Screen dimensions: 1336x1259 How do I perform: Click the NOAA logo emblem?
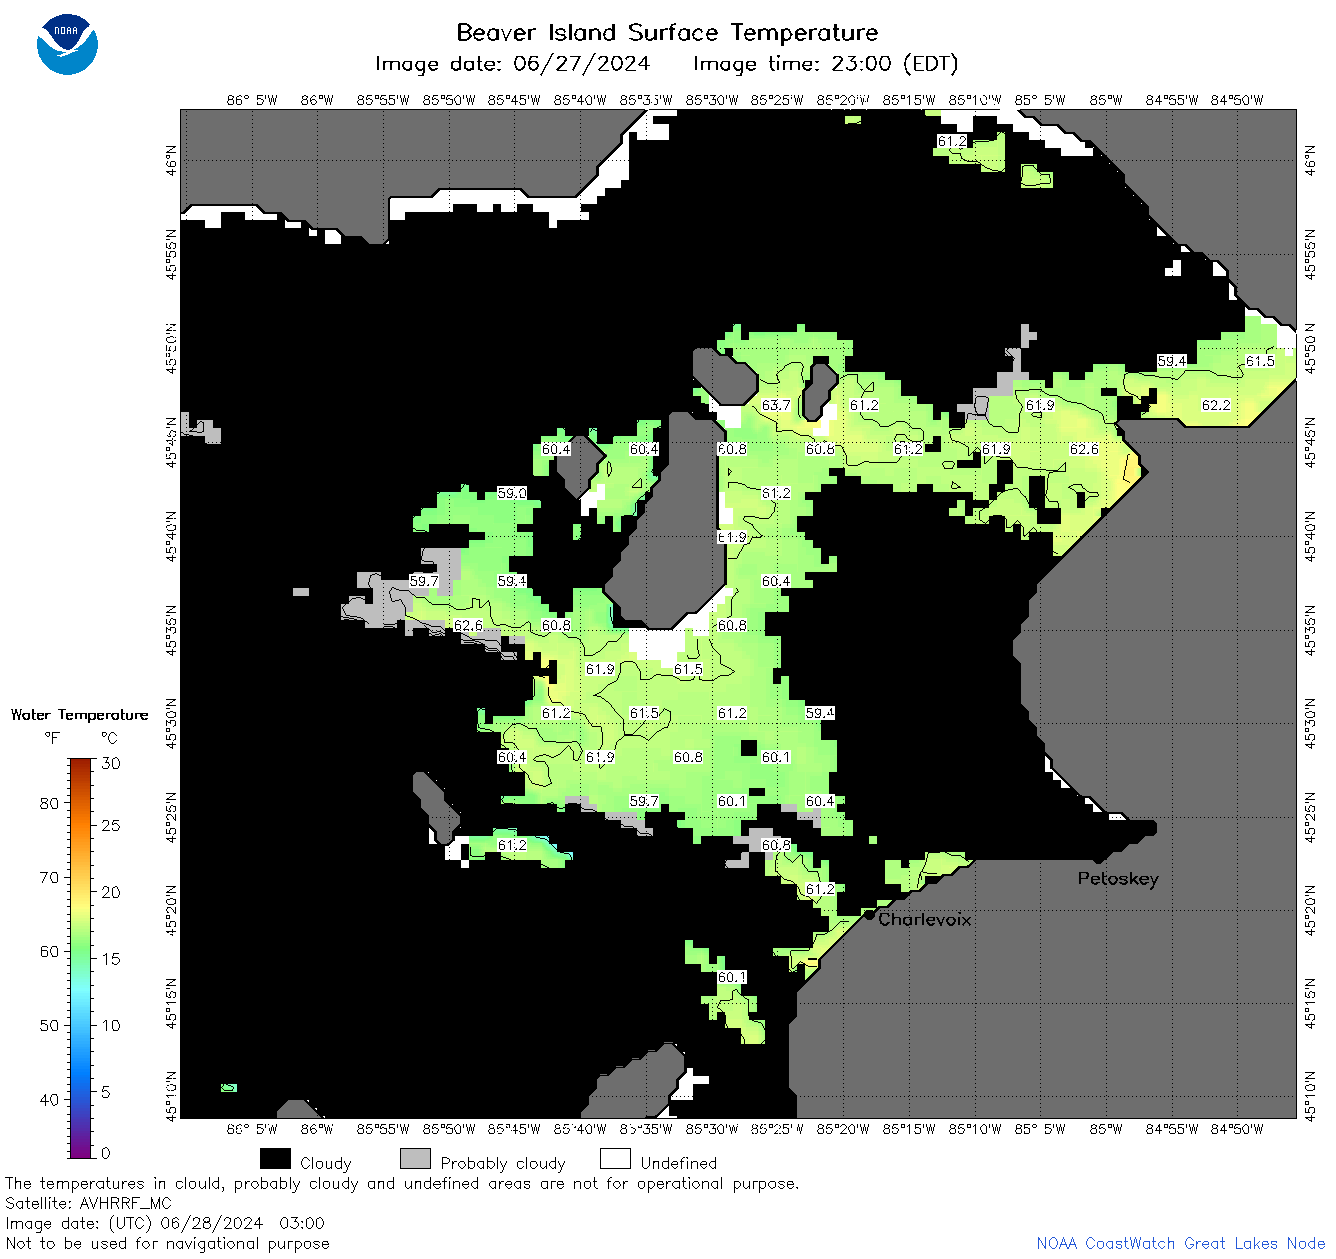coord(67,45)
